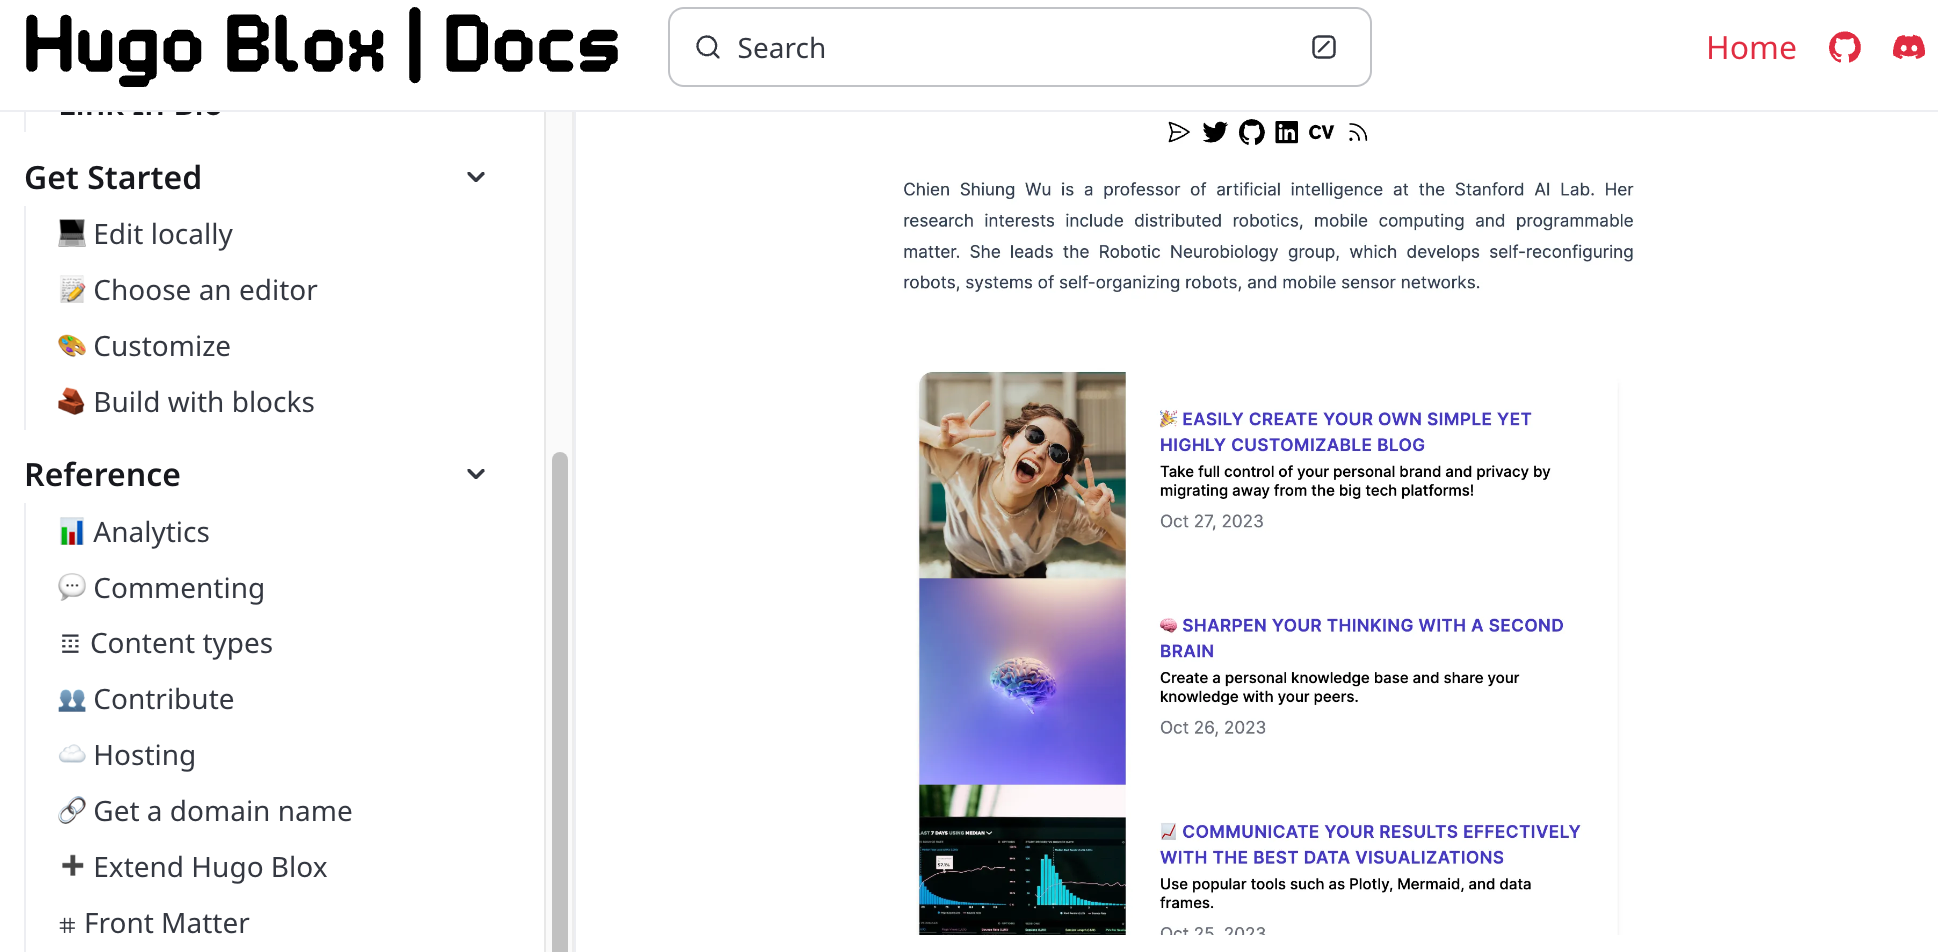Open the Edit locally page

163,234
